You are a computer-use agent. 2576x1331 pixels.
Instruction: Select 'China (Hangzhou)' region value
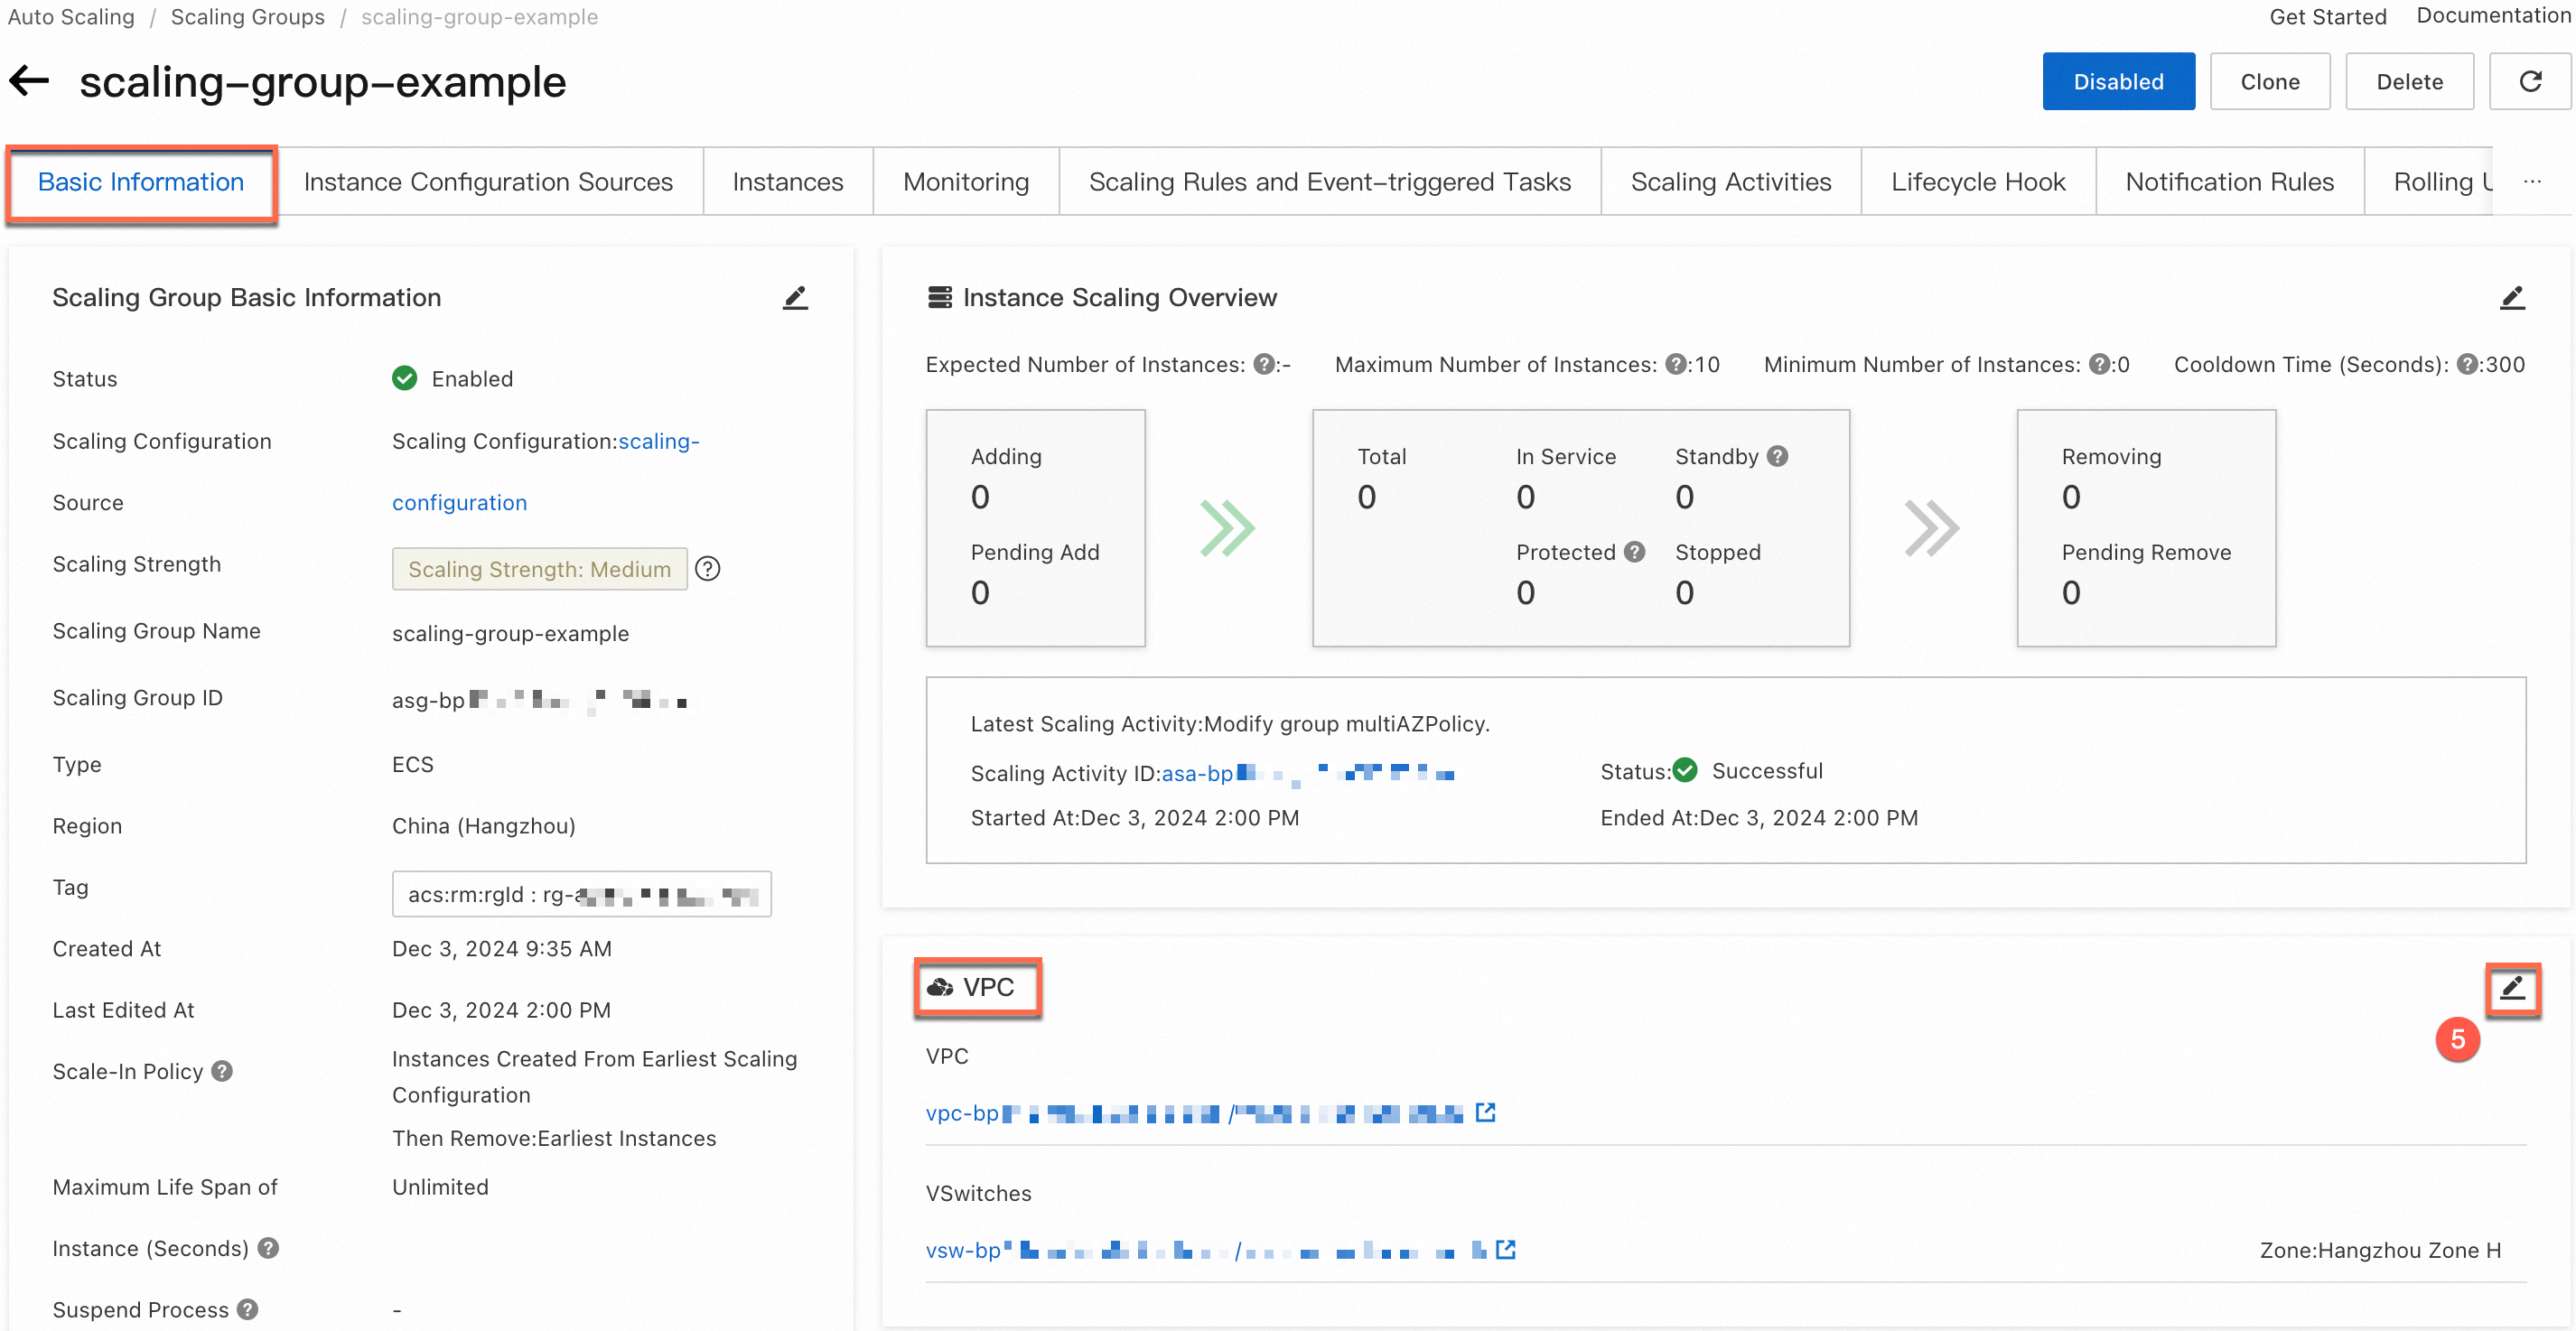(x=483, y=826)
